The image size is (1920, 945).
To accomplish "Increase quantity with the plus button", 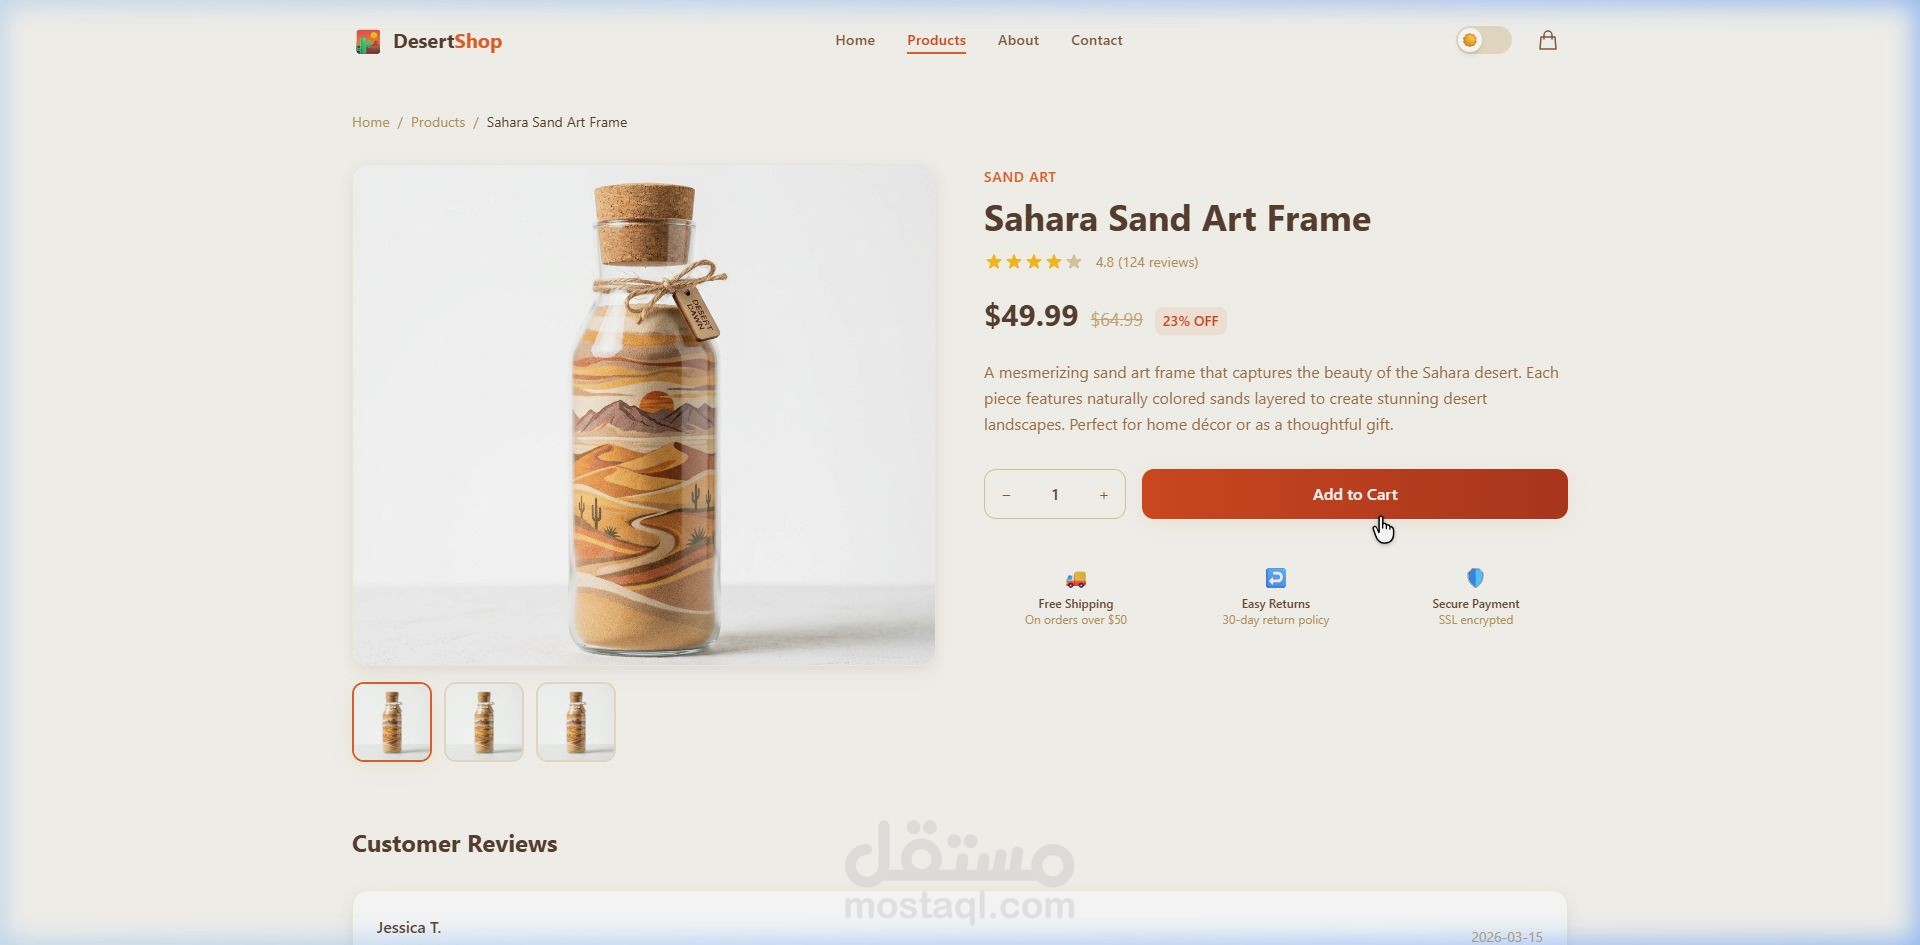I will (1104, 495).
